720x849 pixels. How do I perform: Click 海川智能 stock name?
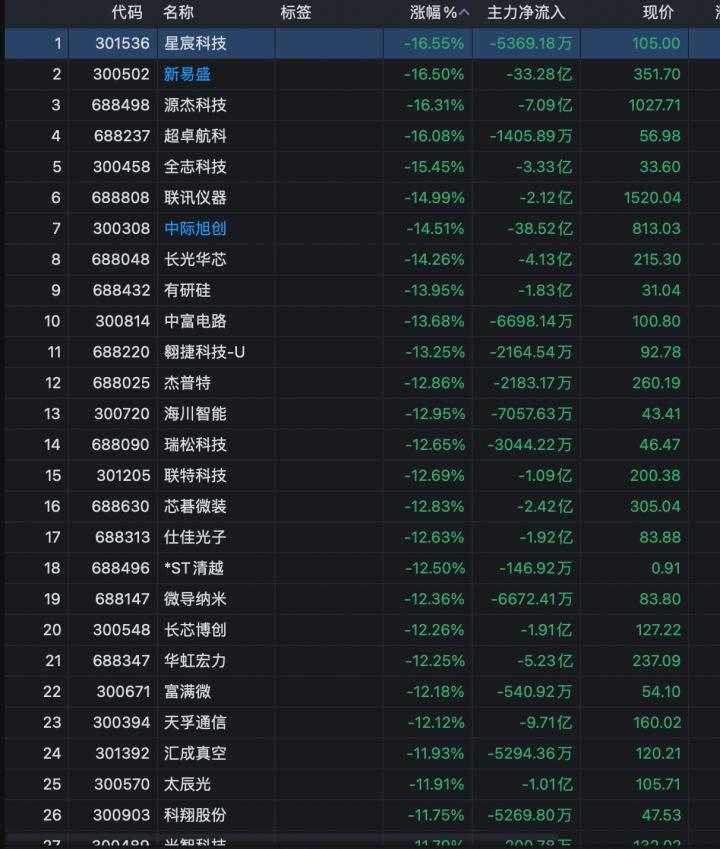coord(195,414)
